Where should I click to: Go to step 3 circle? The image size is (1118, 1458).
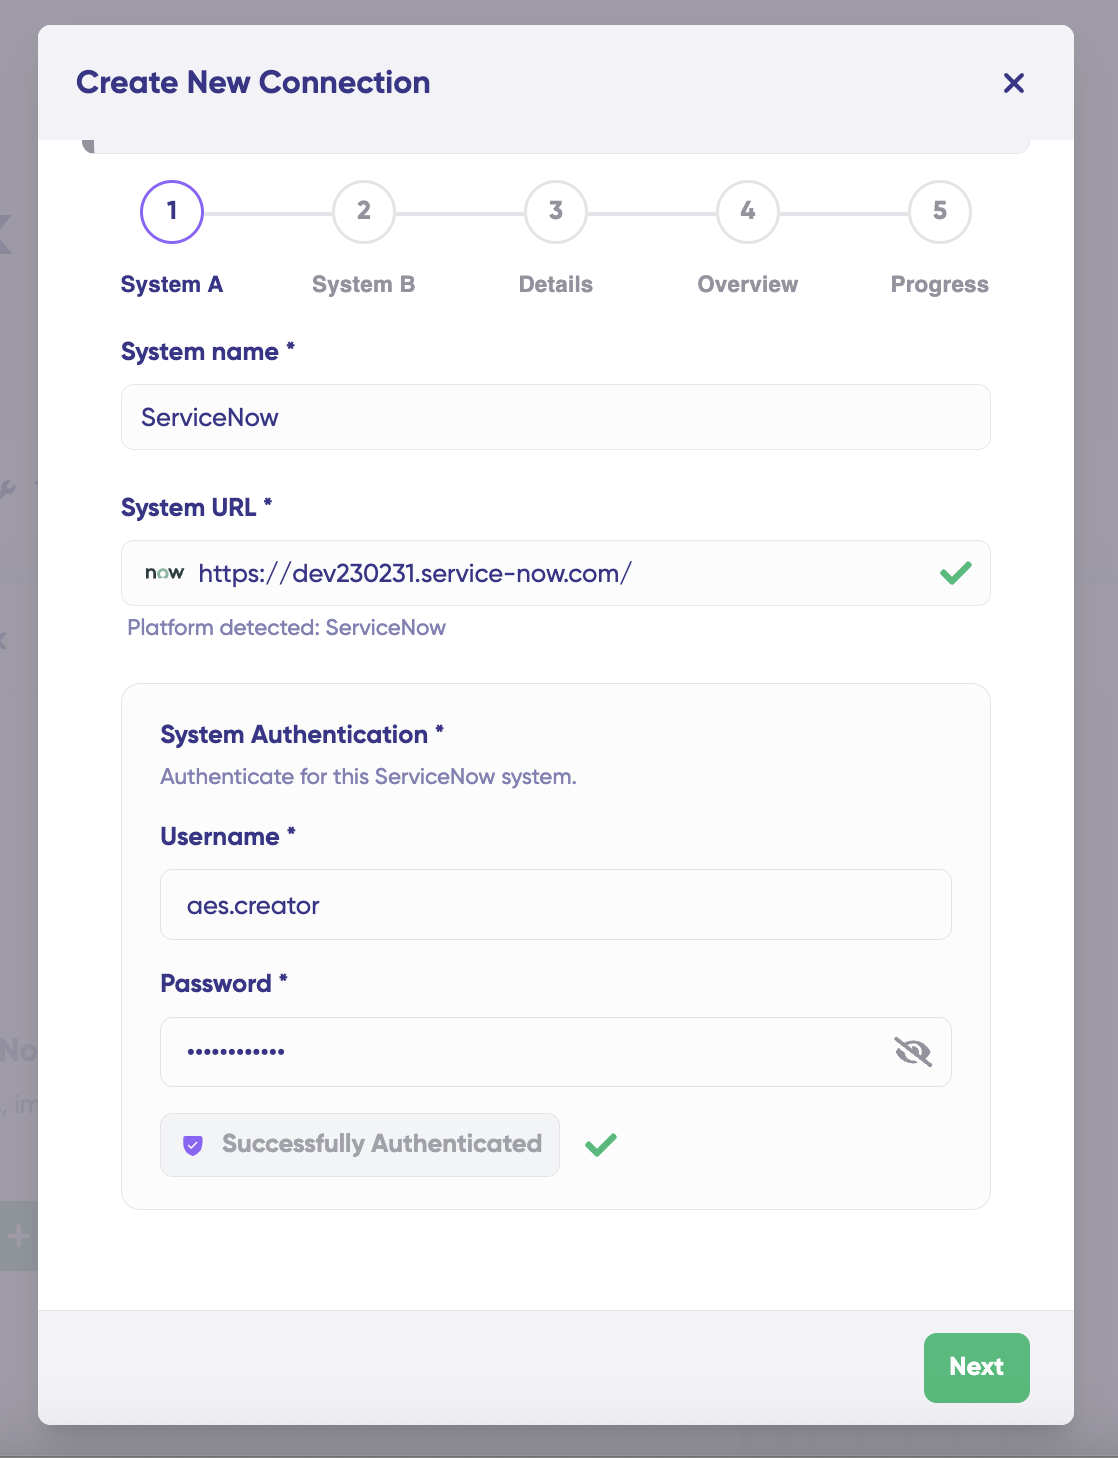pos(556,212)
